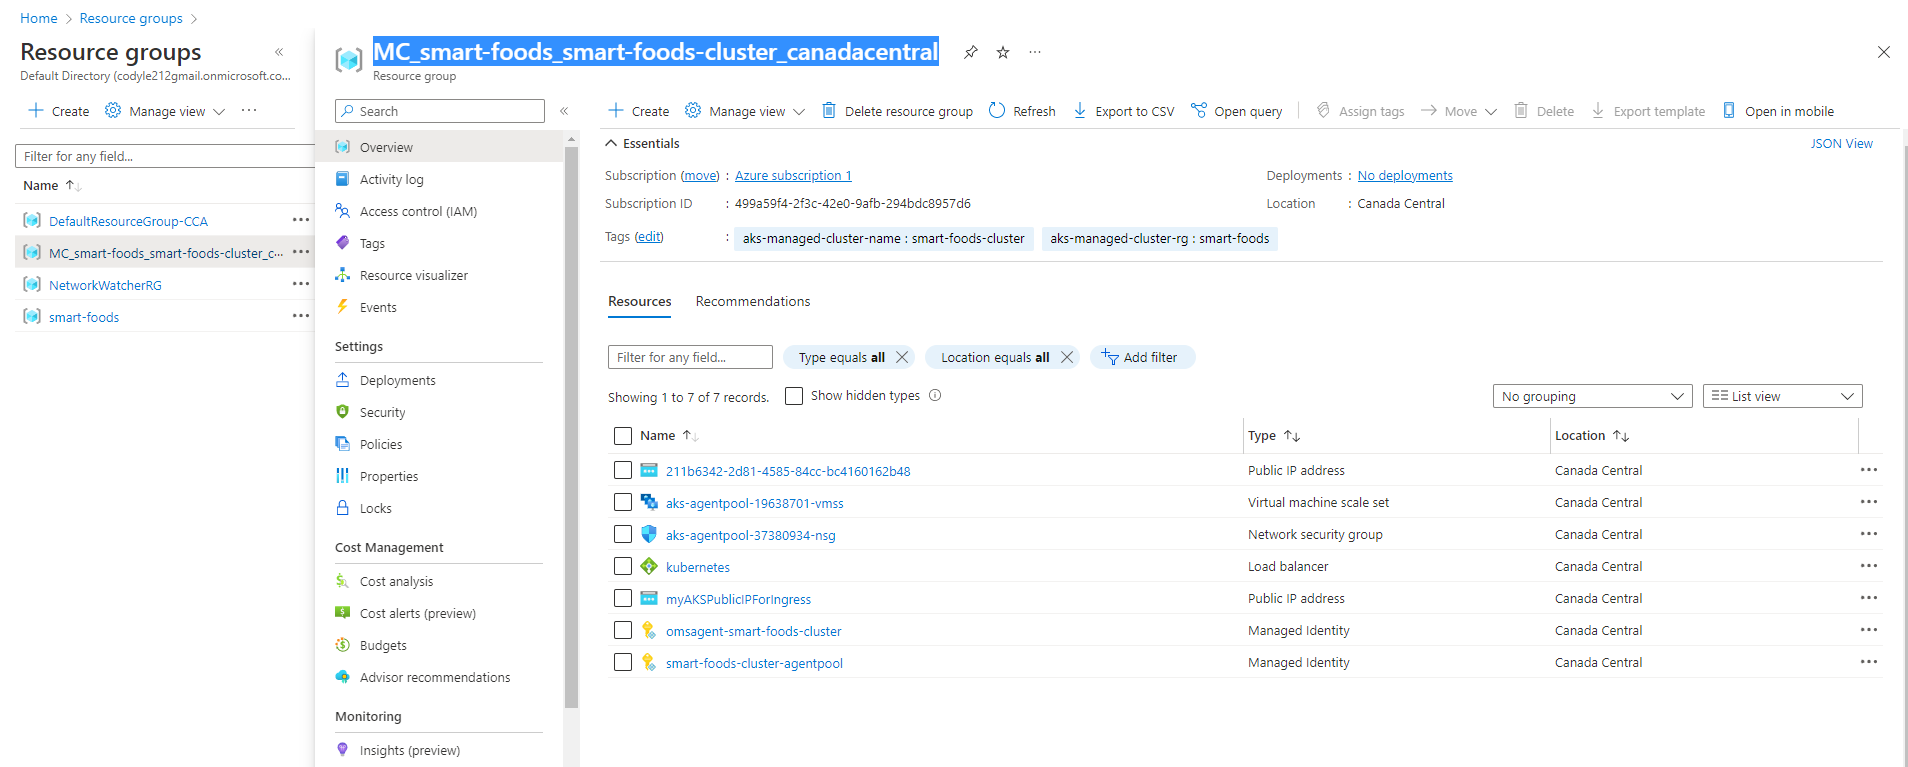The width and height of the screenshot is (1908, 767).
Task: Pin the resource group to dashboard
Action: tap(970, 53)
